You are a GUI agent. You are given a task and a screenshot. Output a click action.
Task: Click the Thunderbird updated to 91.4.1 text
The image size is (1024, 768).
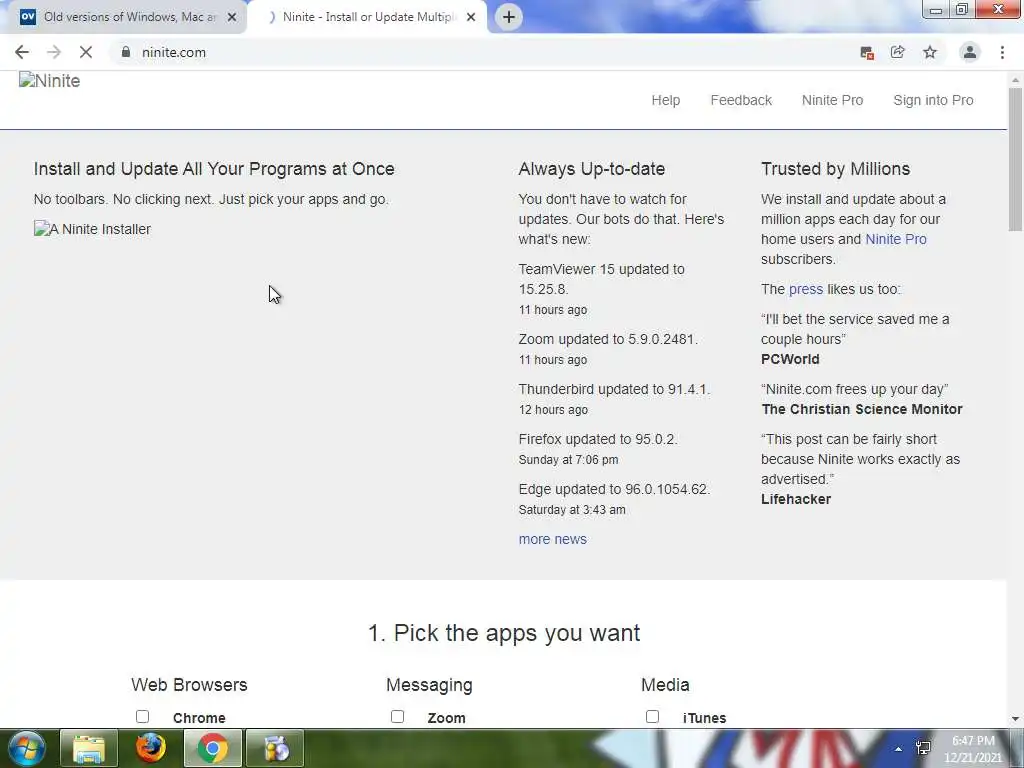(x=614, y=389)
